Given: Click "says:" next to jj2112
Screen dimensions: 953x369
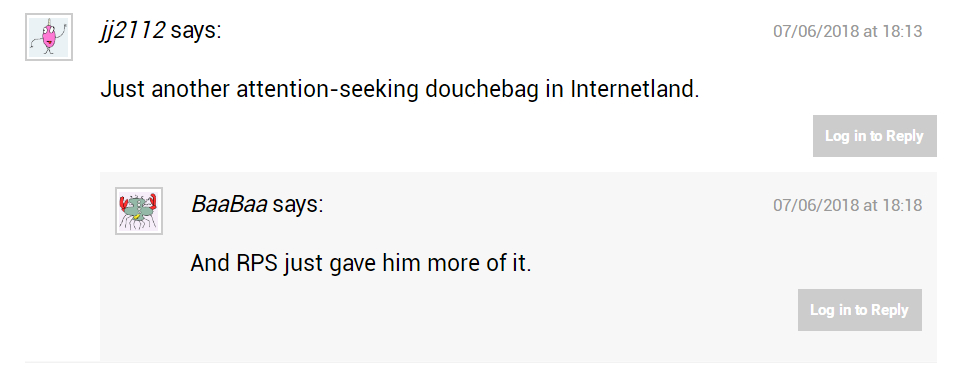Looking at the screenshot, I should coord(196,30).
